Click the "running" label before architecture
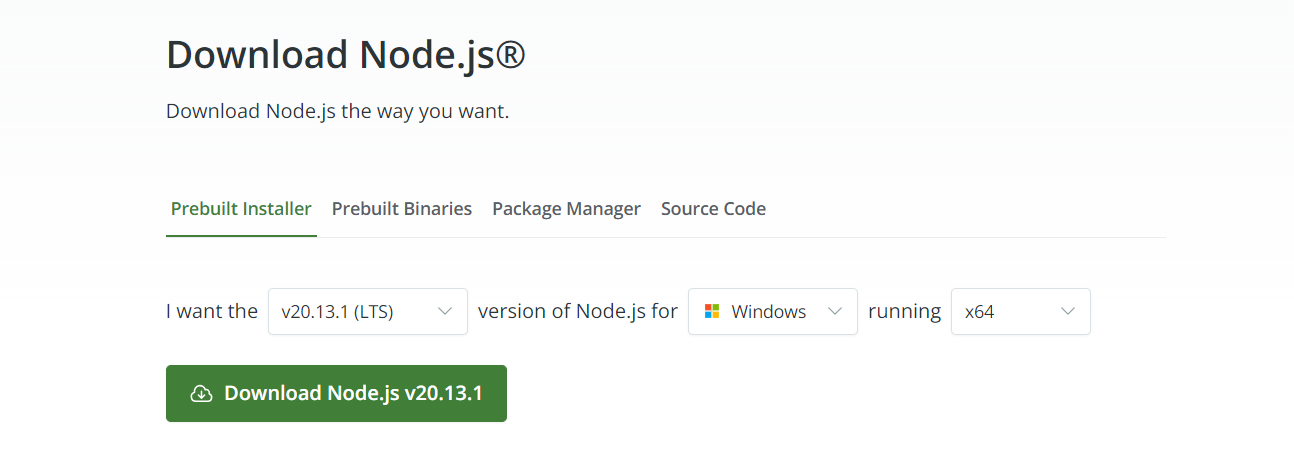 click(x=904, y=311)
